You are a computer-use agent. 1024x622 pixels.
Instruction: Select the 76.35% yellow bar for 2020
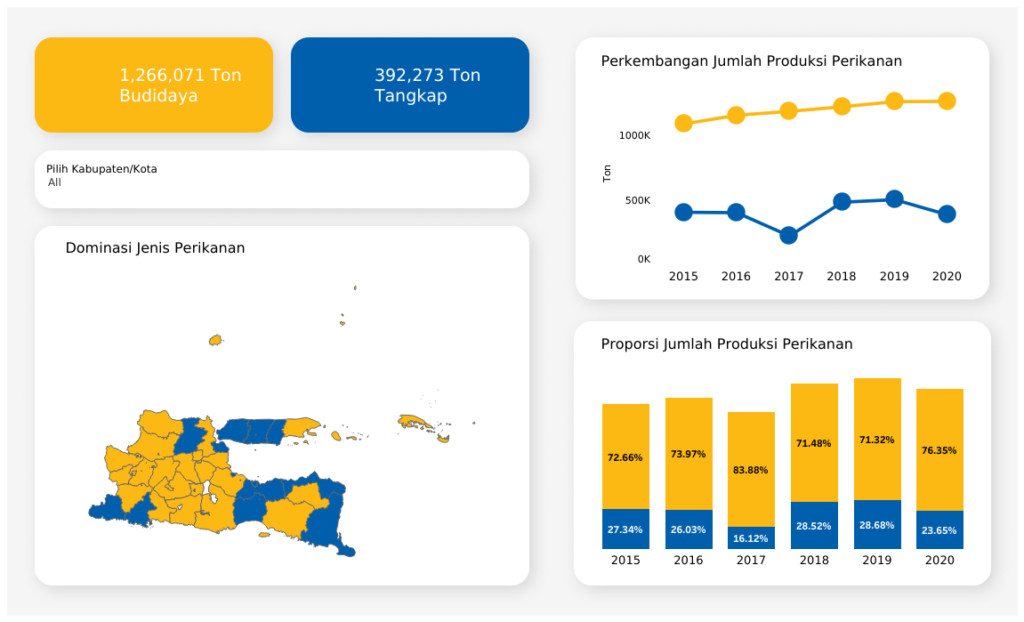(x=939, y=449)
